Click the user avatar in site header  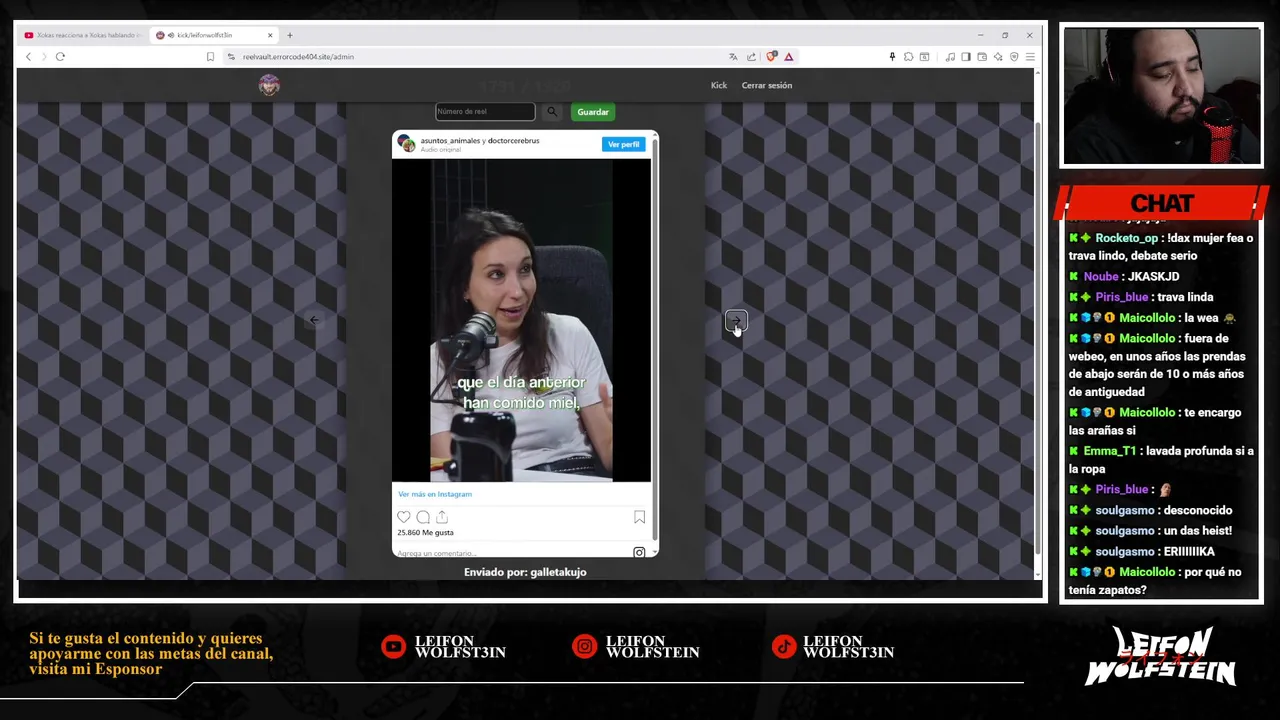coord(269,85)
